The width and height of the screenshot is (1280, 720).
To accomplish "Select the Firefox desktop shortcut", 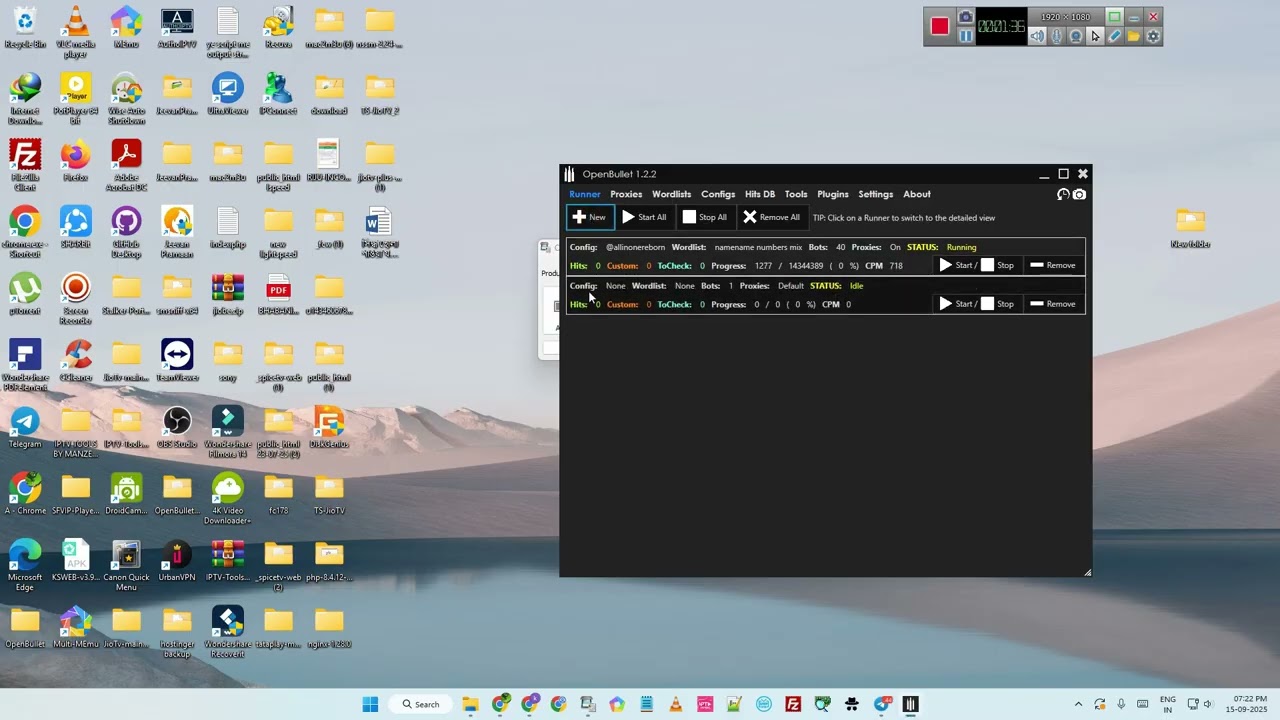I will pos(75,161).
